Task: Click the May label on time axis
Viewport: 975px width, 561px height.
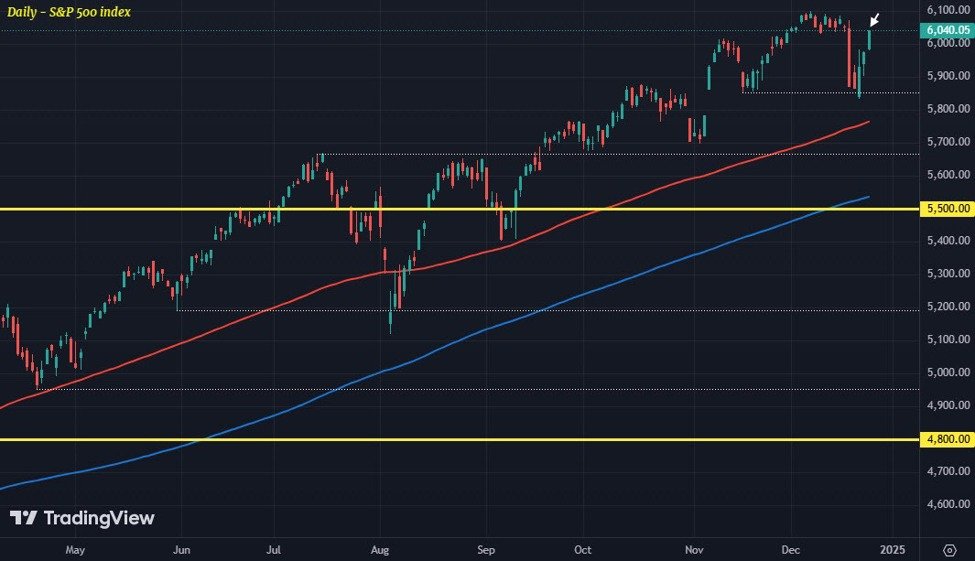Action: click(75, 550)
